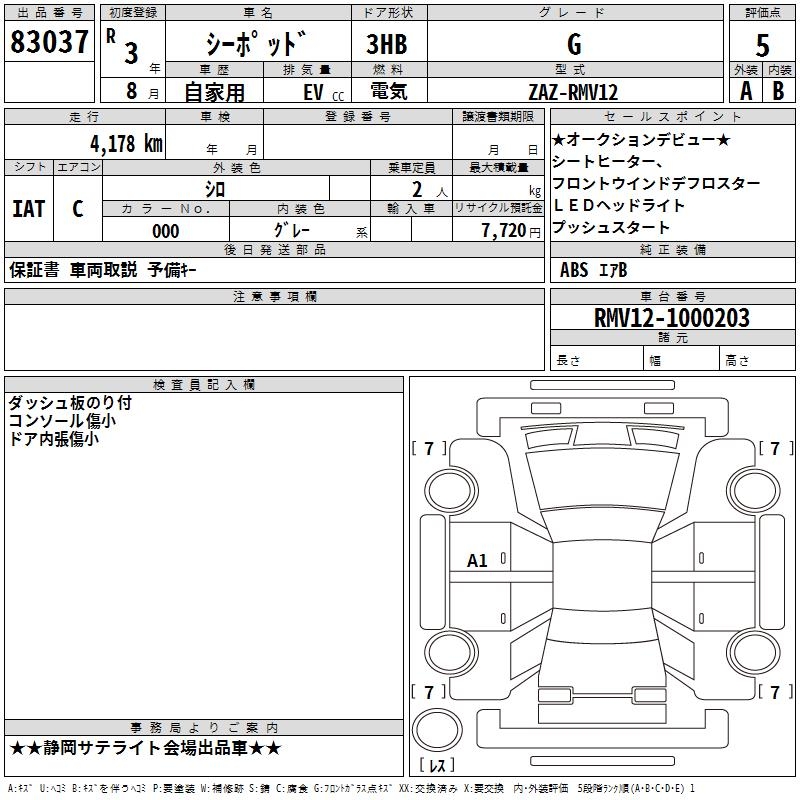The image size is (800, 800).
Task: Select the A1 damage mark on the door
Action: 477,561
